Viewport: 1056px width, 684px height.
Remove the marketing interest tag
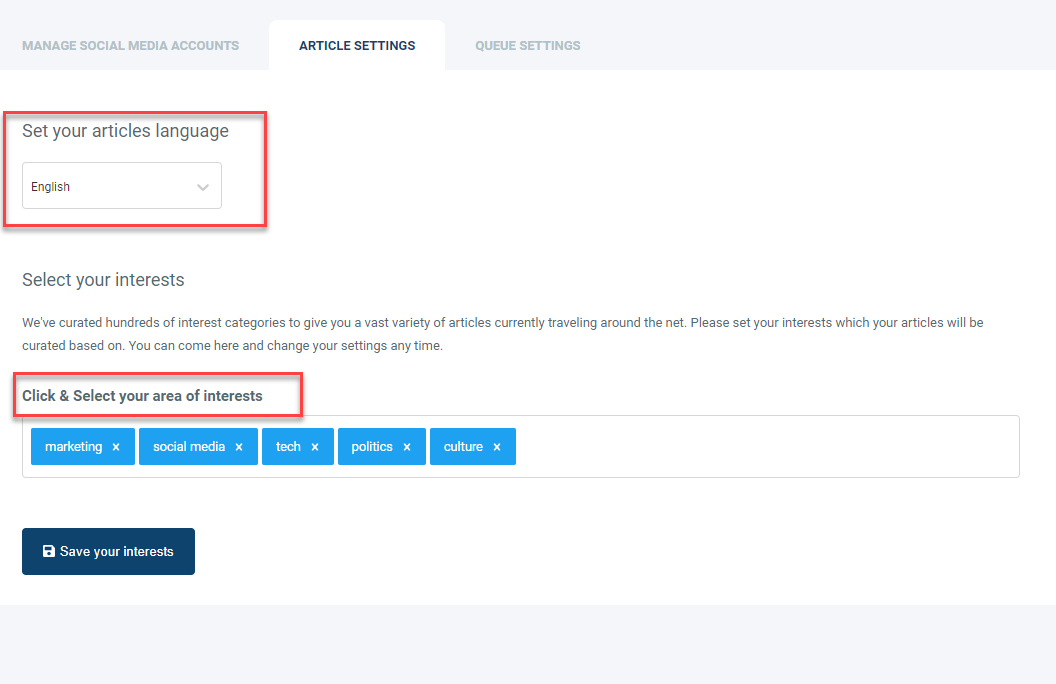[117, 446]
